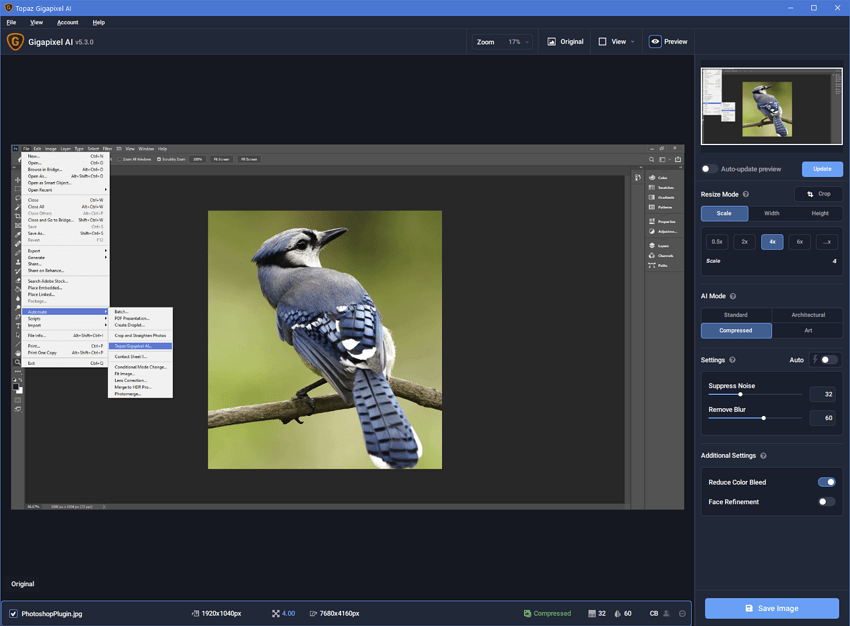Click the Preview eye icon
Image resolution: width=850 pixels, height=626 pixels.
tap(655, 42)
